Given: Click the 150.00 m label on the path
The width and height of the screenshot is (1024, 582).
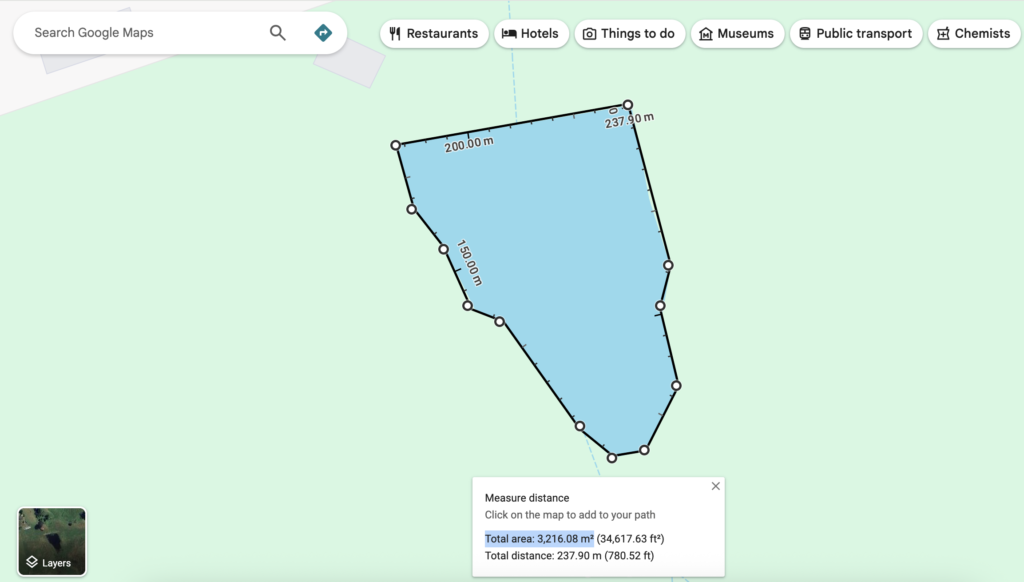Looking at the screenshot, I should pos(468,261).
